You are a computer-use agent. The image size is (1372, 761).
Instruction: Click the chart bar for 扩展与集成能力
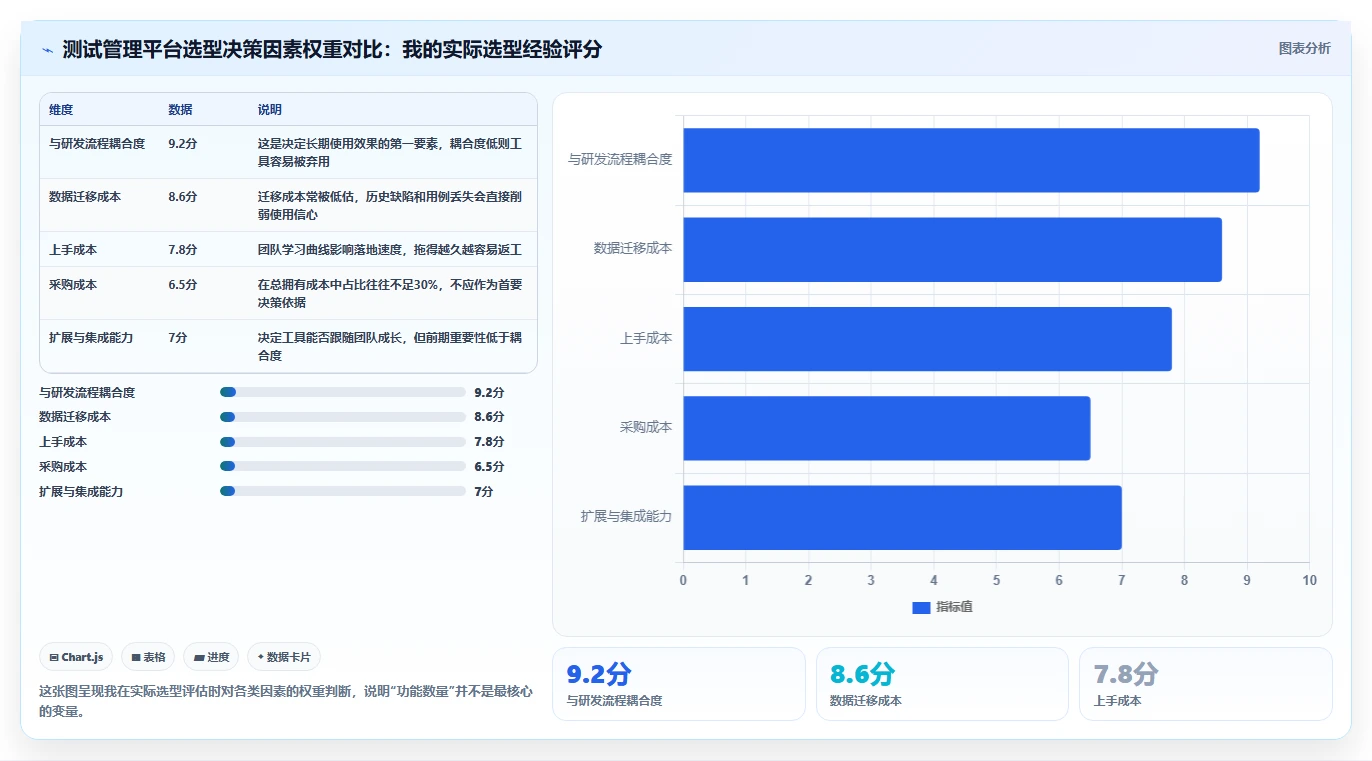(902, 517)
